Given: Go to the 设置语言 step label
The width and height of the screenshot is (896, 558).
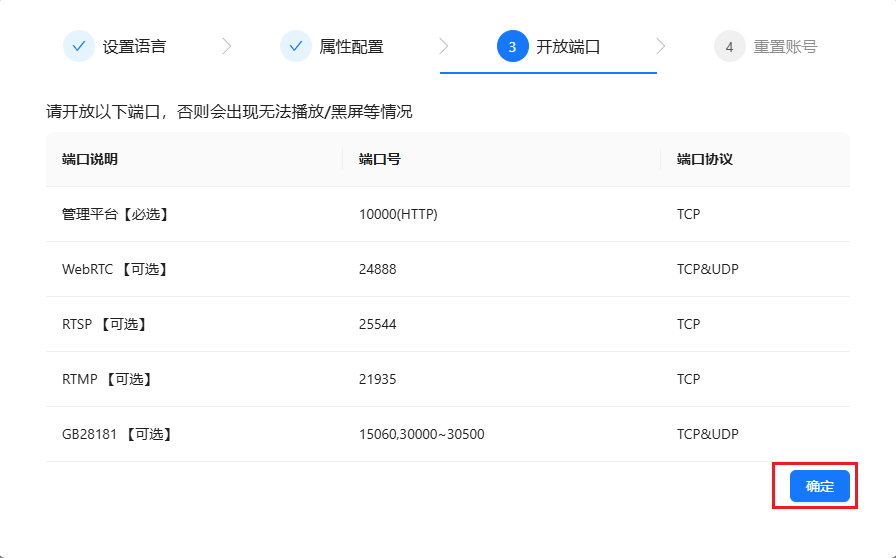Looking at the screenshot, I should pyautogui.click(x=134, y=46).
